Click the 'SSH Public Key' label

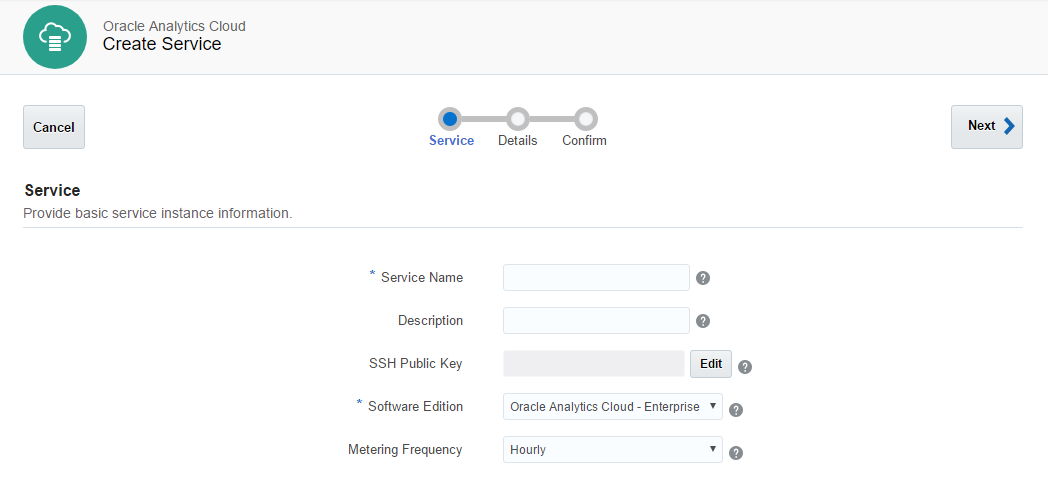pyautogui.click(x=416, y=364)
